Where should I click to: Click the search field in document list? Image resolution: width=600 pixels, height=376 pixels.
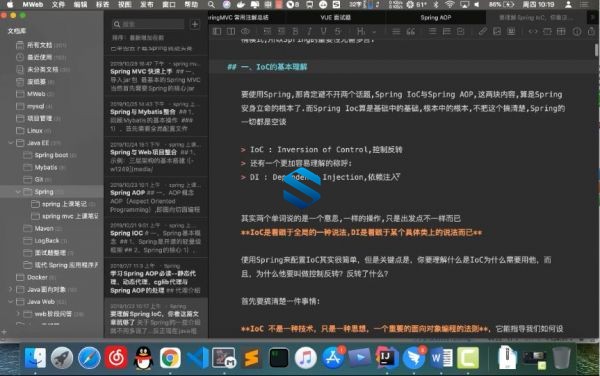148,24
